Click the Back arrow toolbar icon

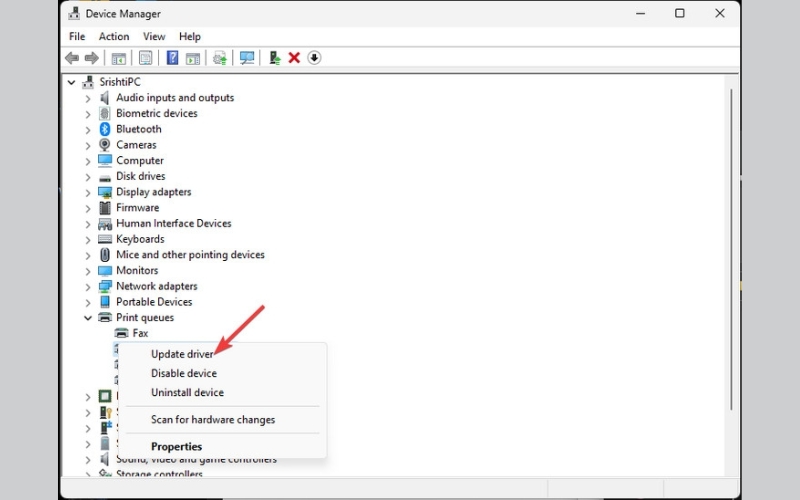coord(72,58)
